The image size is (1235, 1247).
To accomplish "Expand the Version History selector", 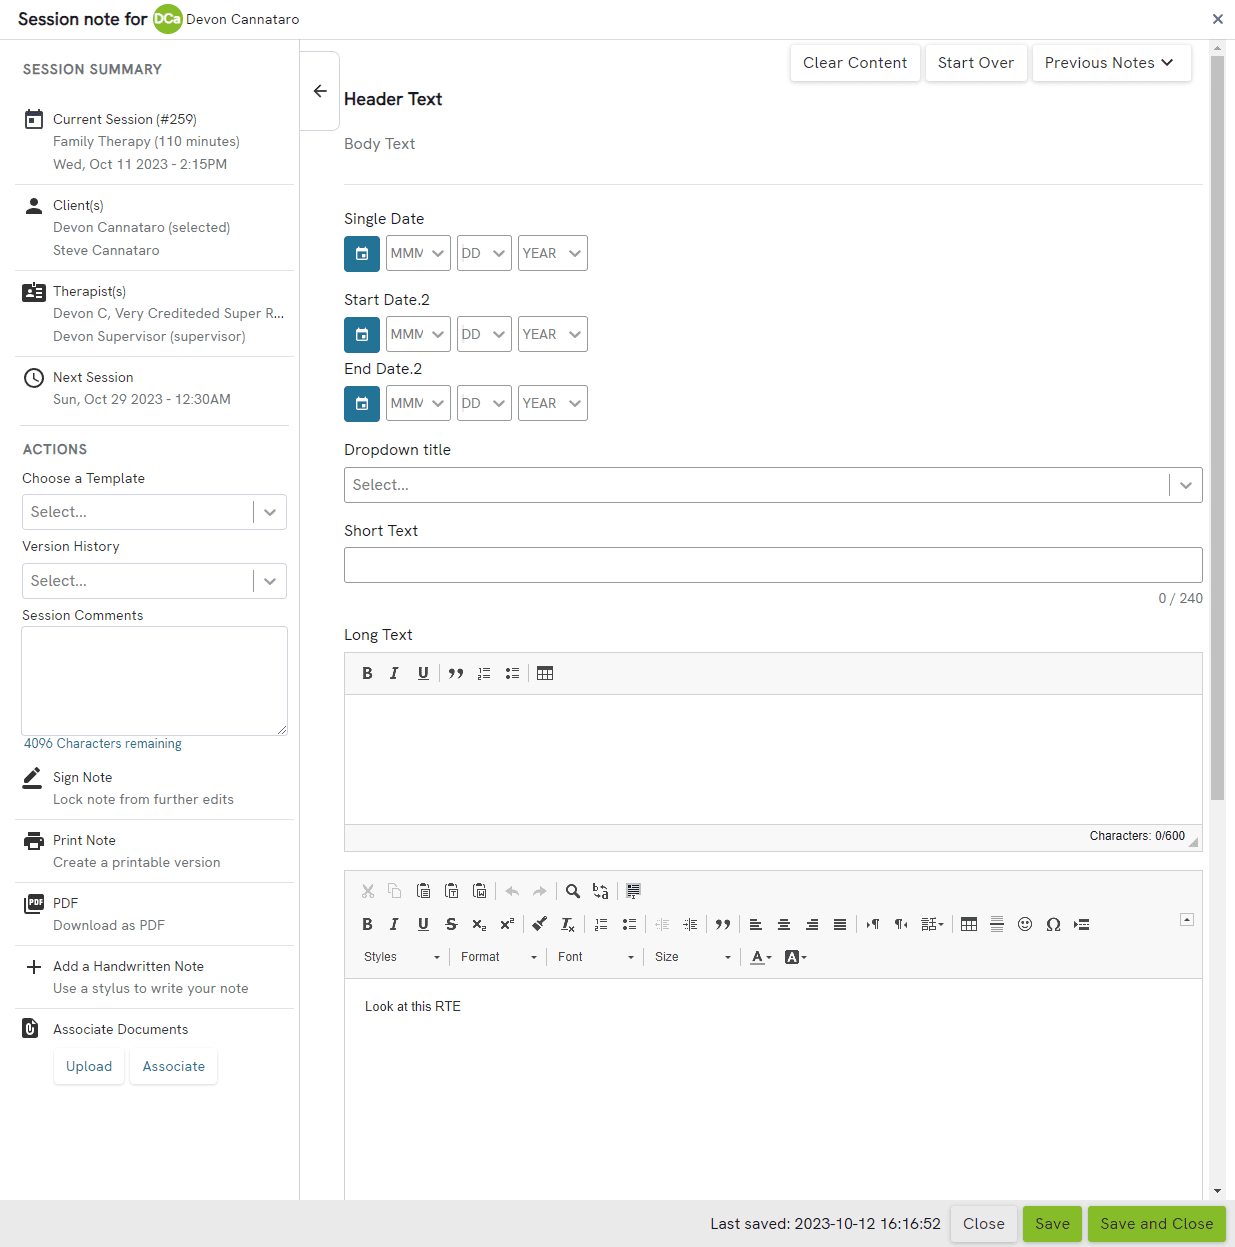I will [154, 581].
